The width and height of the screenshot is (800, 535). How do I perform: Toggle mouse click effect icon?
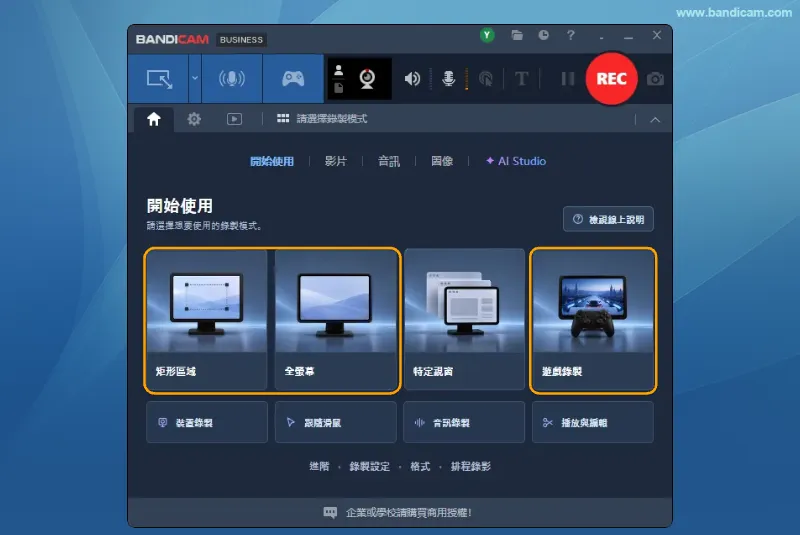[486, 79]
